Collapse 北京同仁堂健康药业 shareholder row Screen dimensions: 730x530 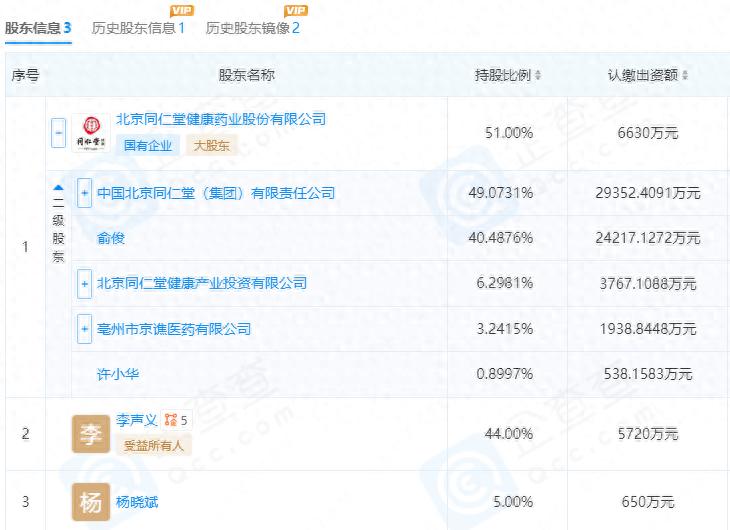point(58,133)
